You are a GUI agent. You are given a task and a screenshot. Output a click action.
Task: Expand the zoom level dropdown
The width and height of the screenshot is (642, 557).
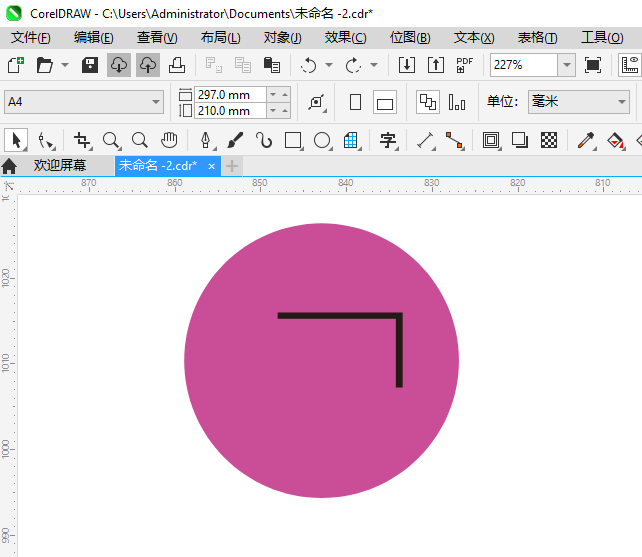567,65
